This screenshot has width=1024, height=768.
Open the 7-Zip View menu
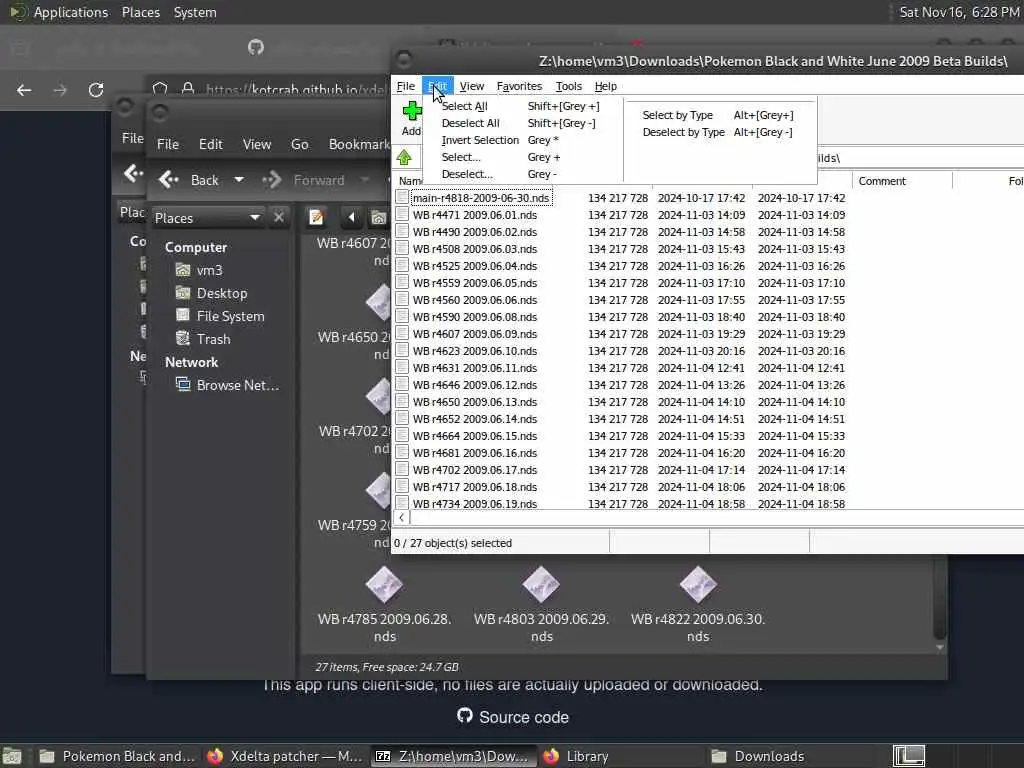tap(472, 86)
